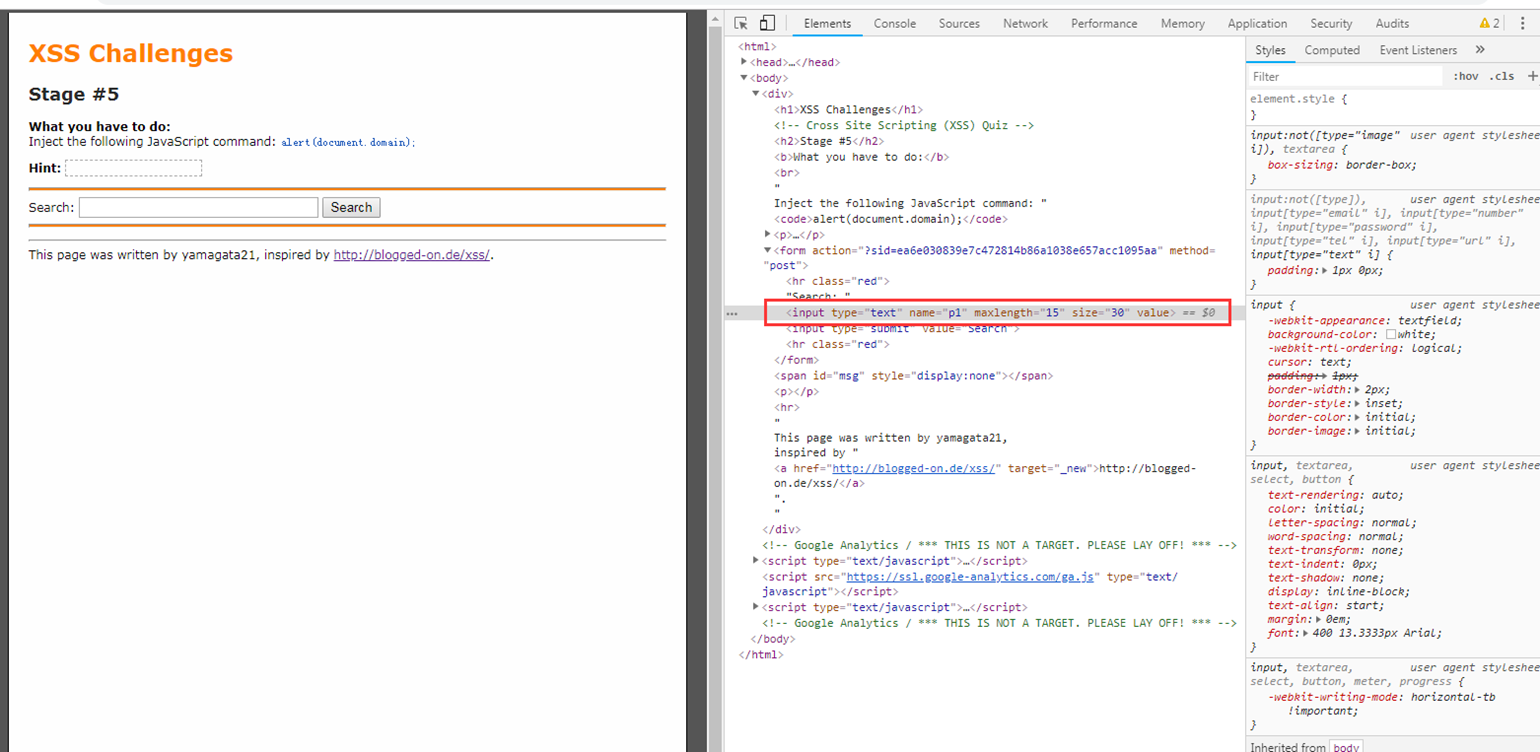Toggle the device toolbar icon
This screenshot has width=1540, height=752.
pos(767,23)
